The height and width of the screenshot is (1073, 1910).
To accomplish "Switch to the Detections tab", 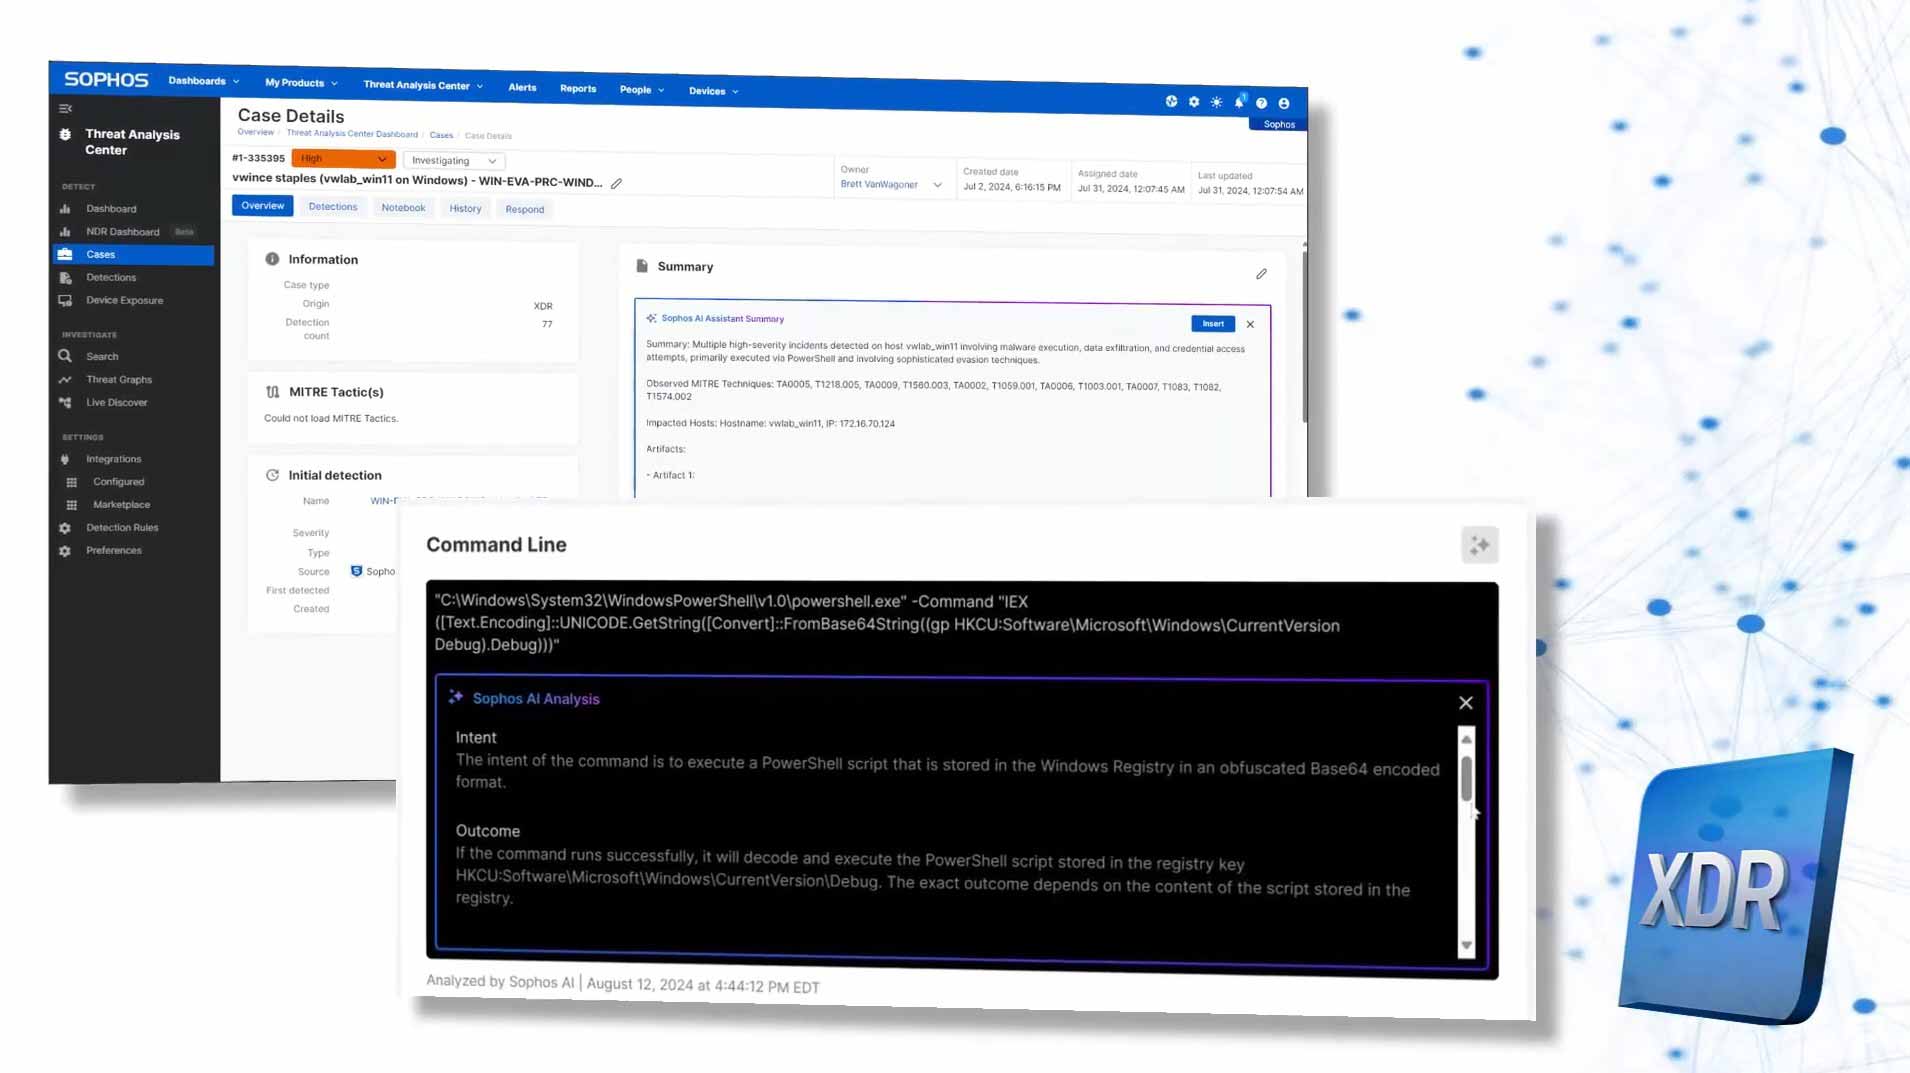I will (333, 206).
